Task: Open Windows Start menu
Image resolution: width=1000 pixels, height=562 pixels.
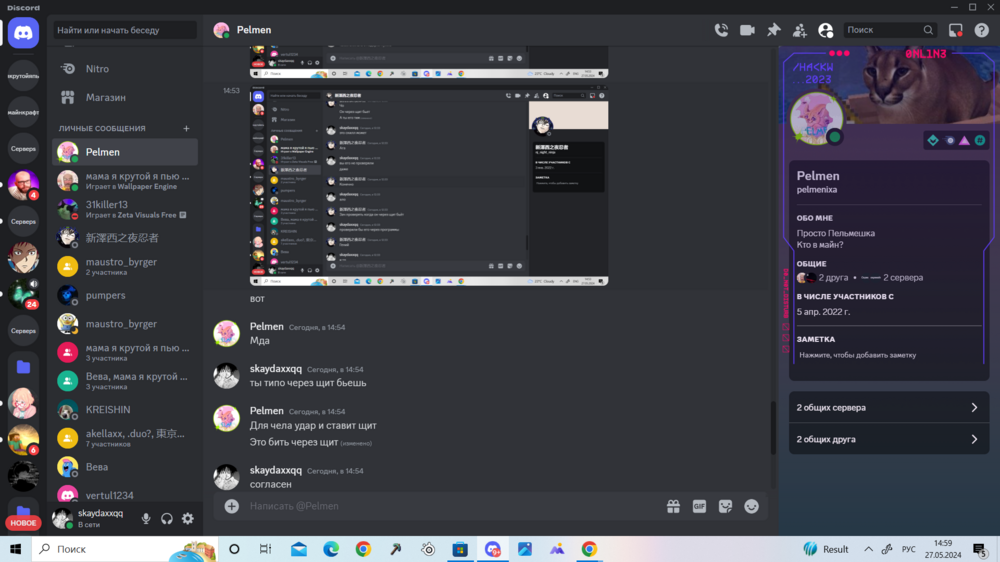Action: coord(15,549)
